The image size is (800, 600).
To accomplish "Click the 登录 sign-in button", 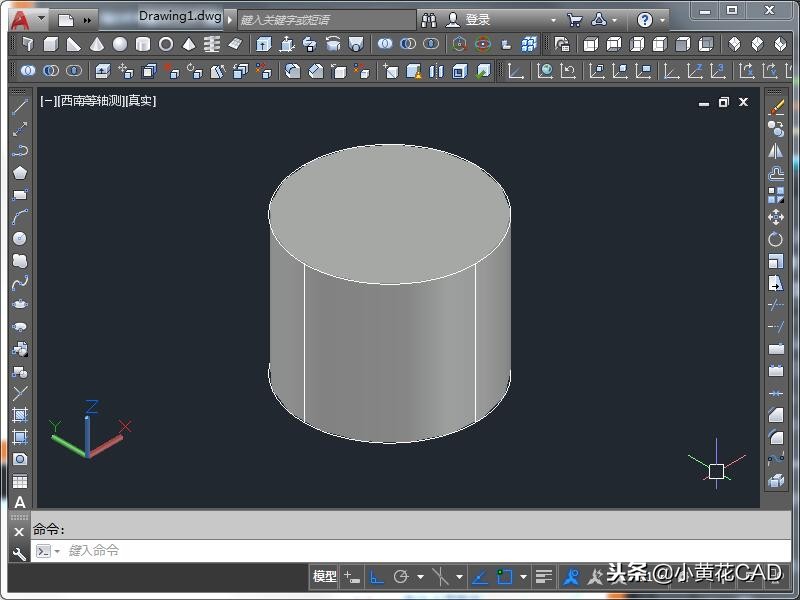I will pos(477,19).
